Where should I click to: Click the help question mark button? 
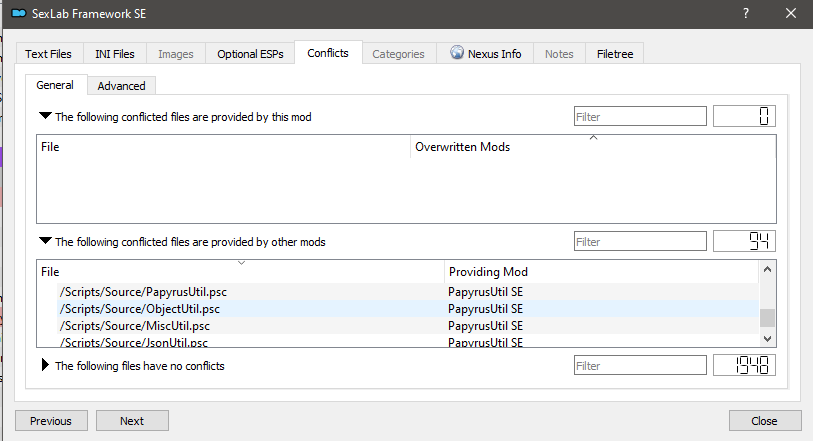pyautogui.click(x=746, y=13)
